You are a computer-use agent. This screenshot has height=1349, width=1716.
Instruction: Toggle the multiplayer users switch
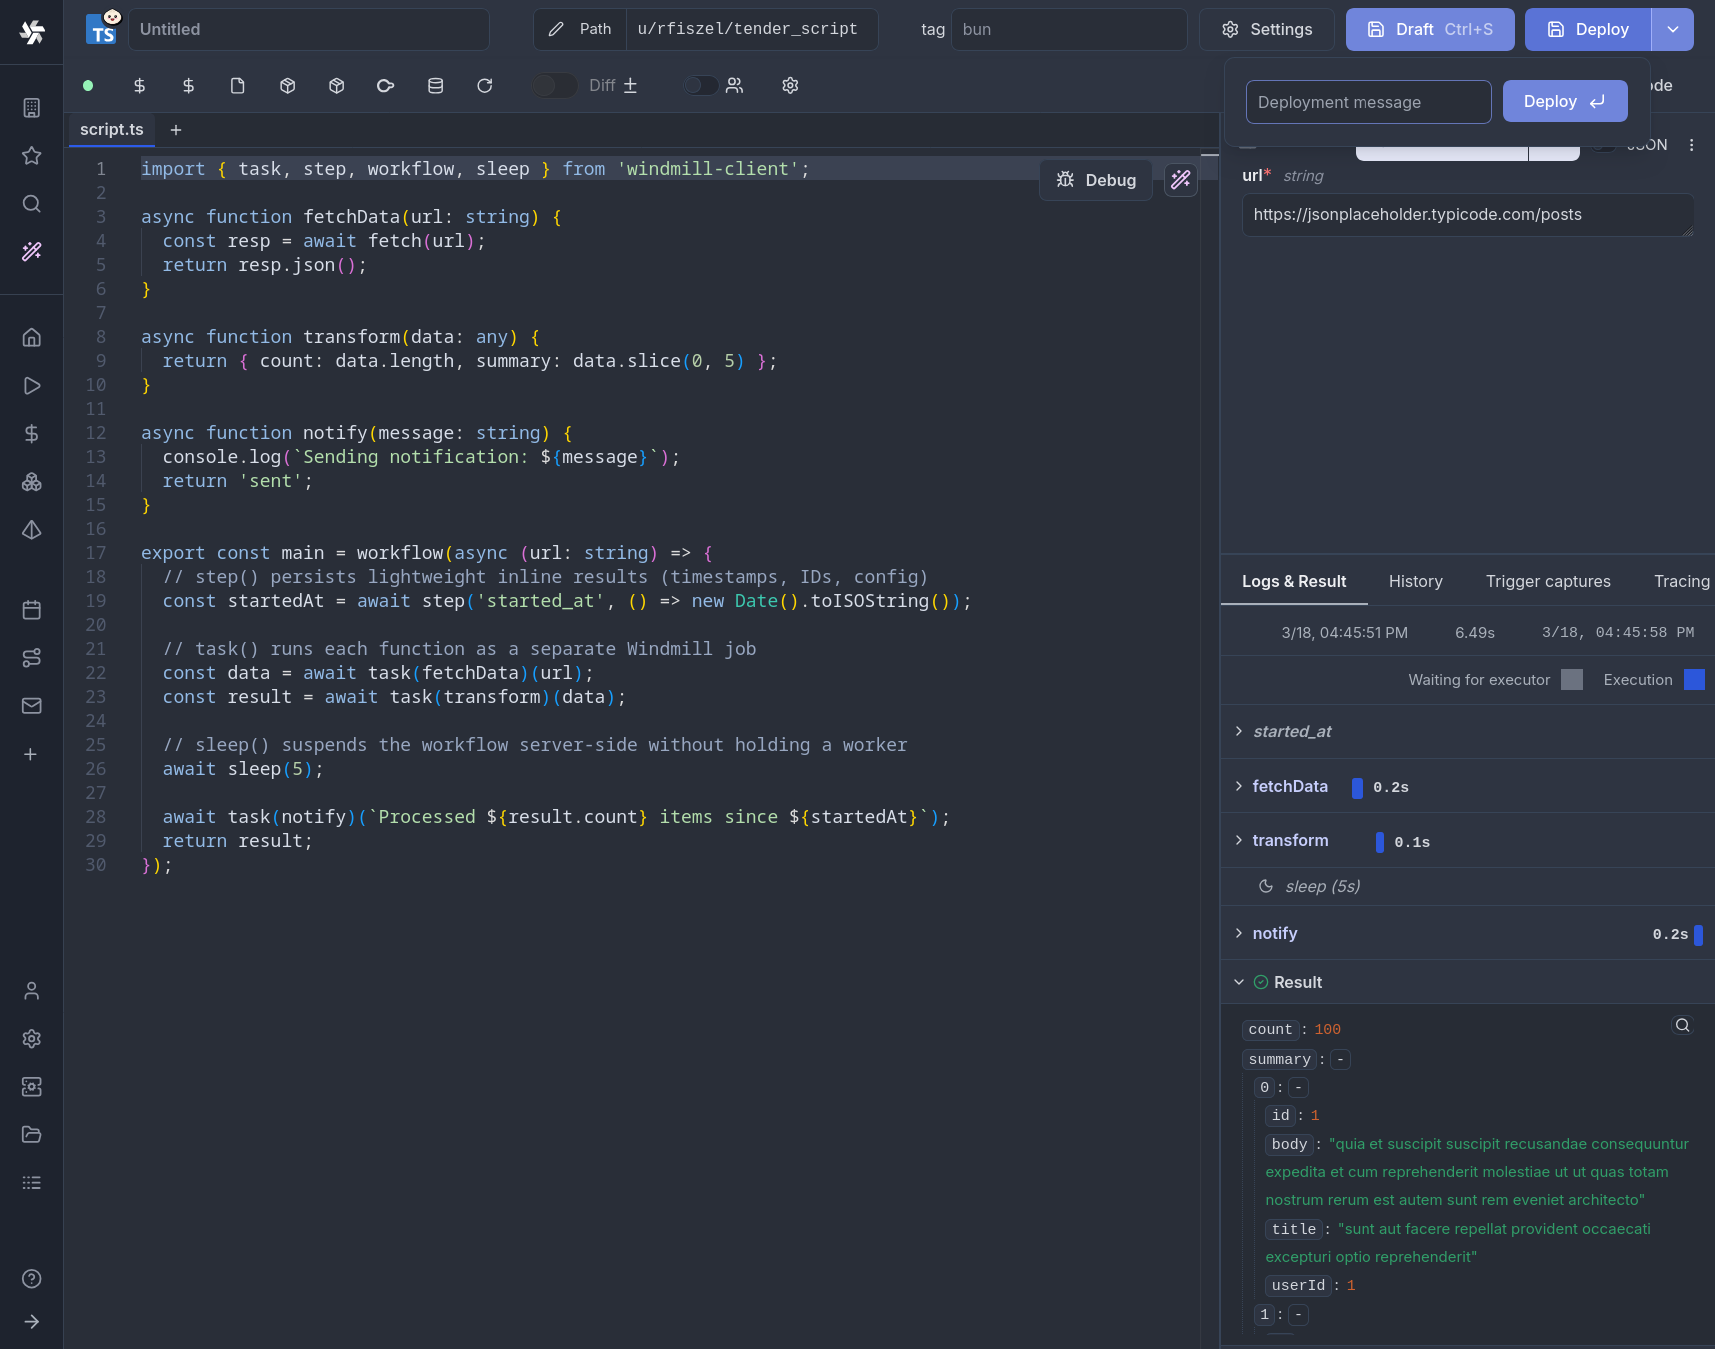(x=701, y=86)
